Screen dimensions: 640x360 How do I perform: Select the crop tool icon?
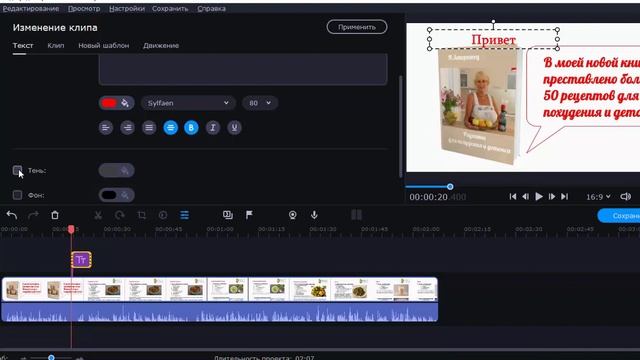click(142, 215)
